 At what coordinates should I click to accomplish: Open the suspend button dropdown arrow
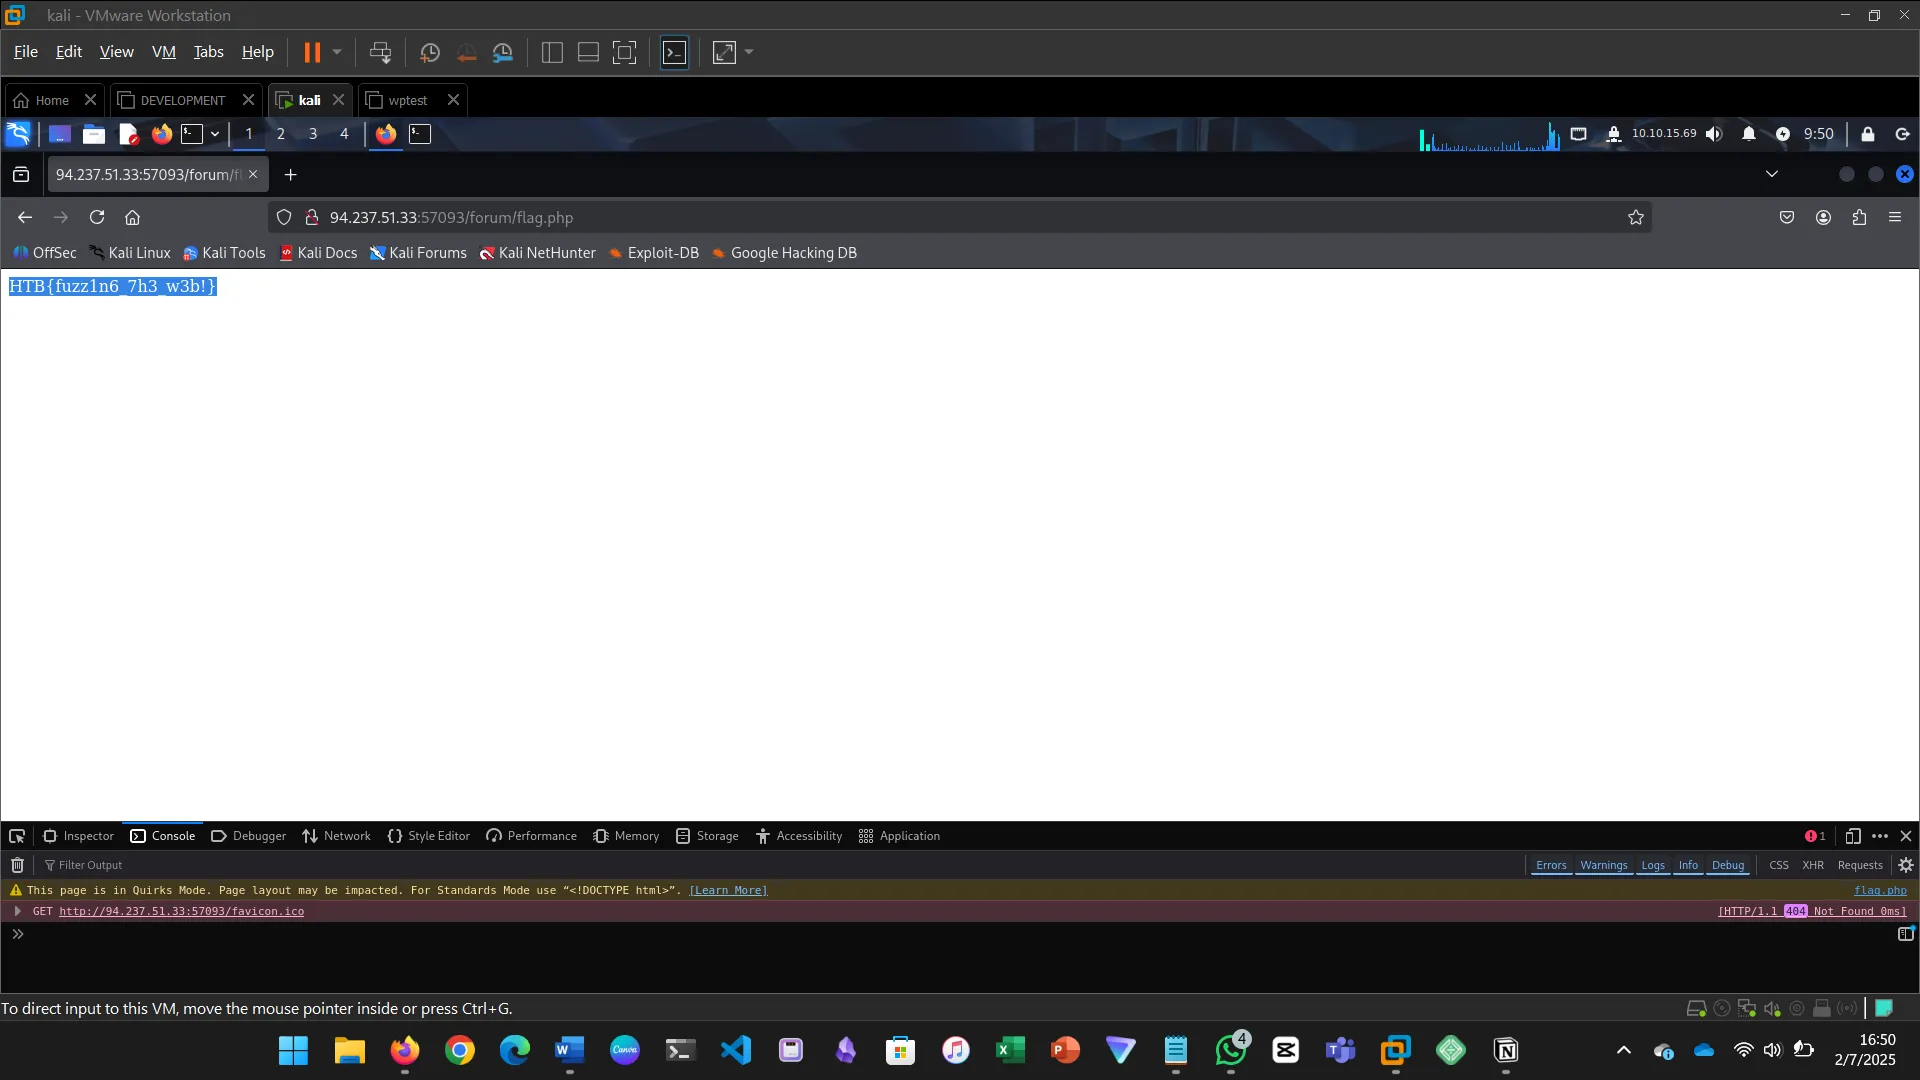[337, 52]
